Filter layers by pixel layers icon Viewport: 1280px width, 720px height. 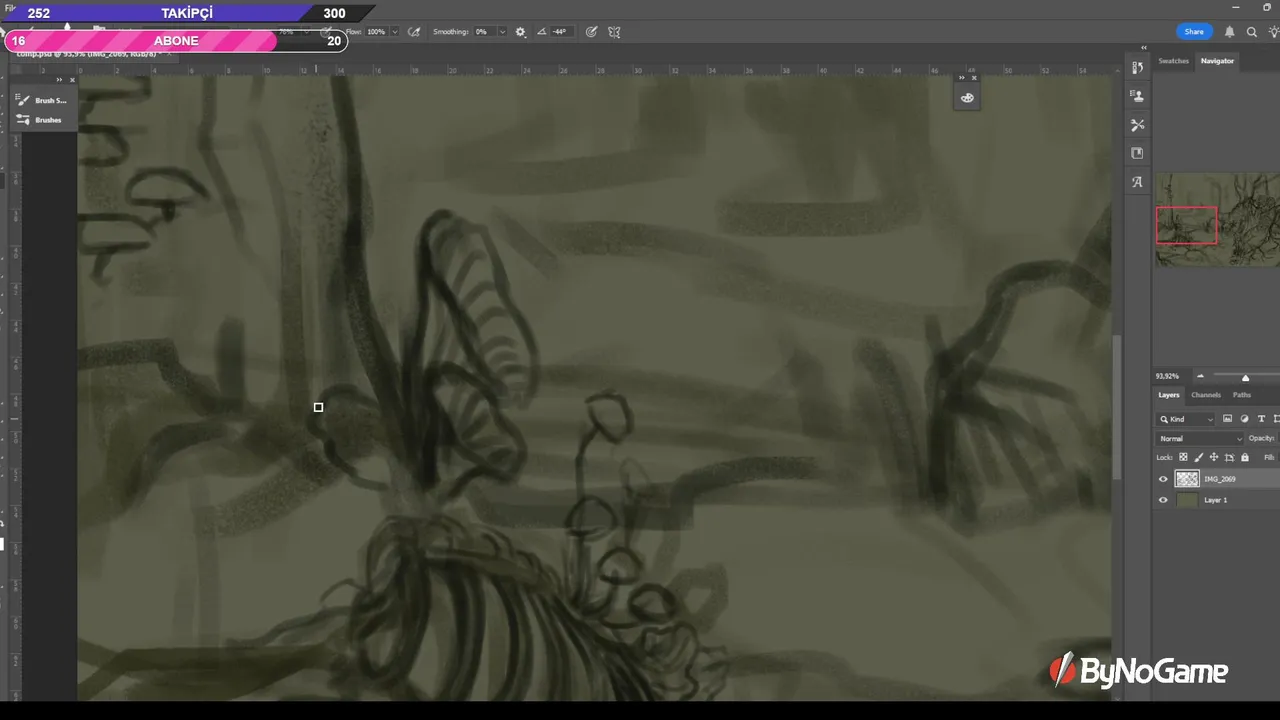[x=1227, y=419]
